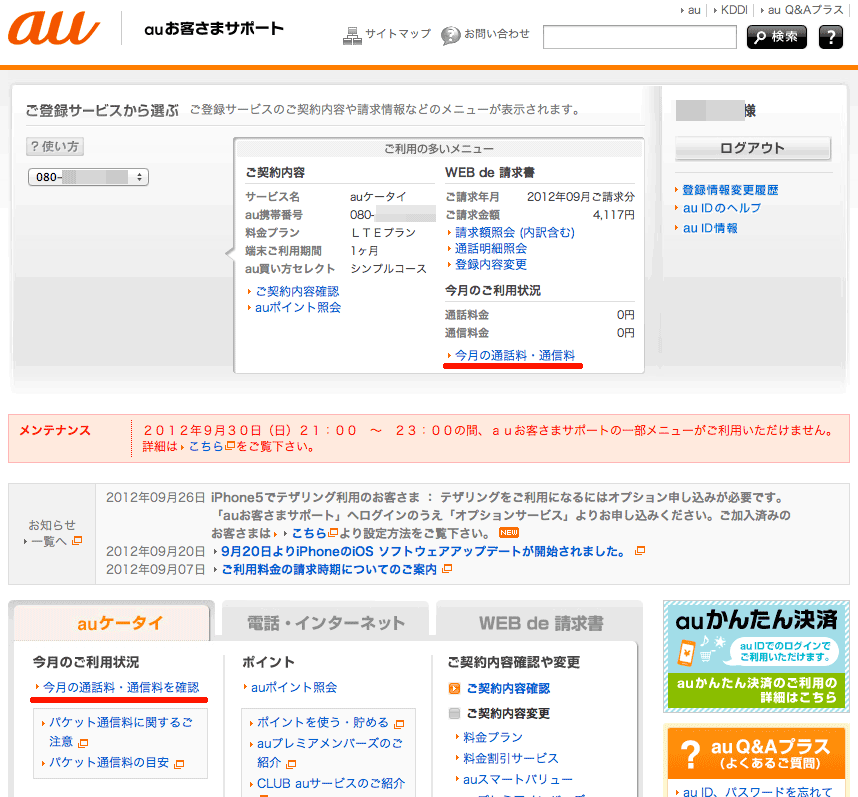
Task: Click external-link icon after ポイントを使う・貯める
Action: coord(399,724)
